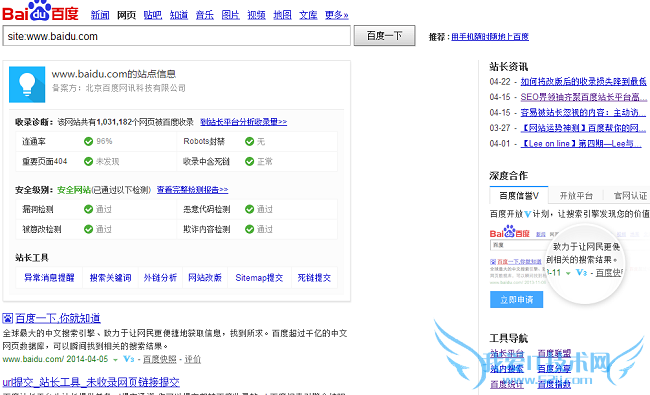The height and width of the screenshot is (395, 650).
Task: Open 04-22 news 如何将改版后的收录损失降到最低
Action: [583, 82]
